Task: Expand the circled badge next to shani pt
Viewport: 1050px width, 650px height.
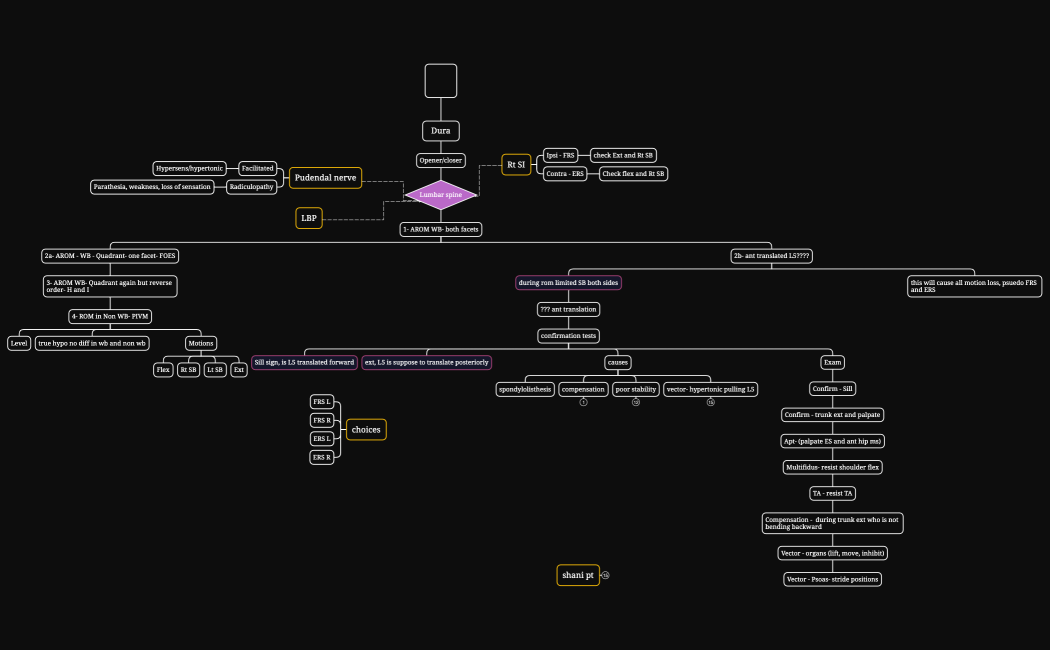Action: tap(604, 575)
